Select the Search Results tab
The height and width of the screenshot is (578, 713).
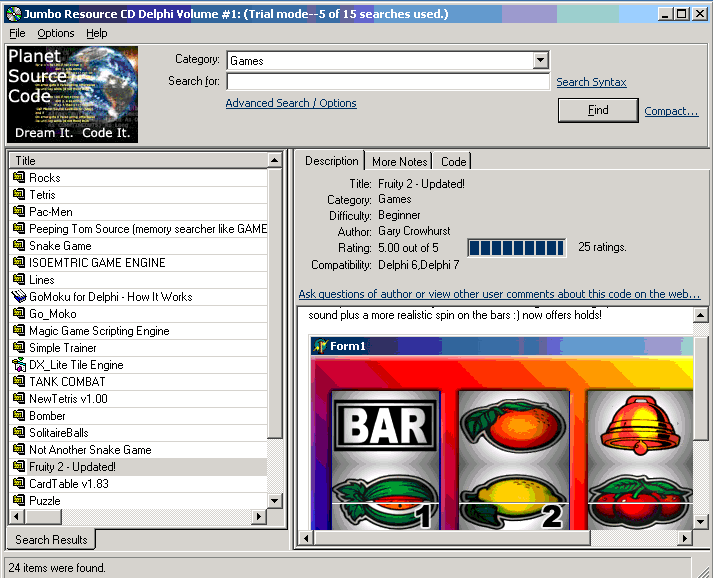pyautogui.click(x=51, y=539)
